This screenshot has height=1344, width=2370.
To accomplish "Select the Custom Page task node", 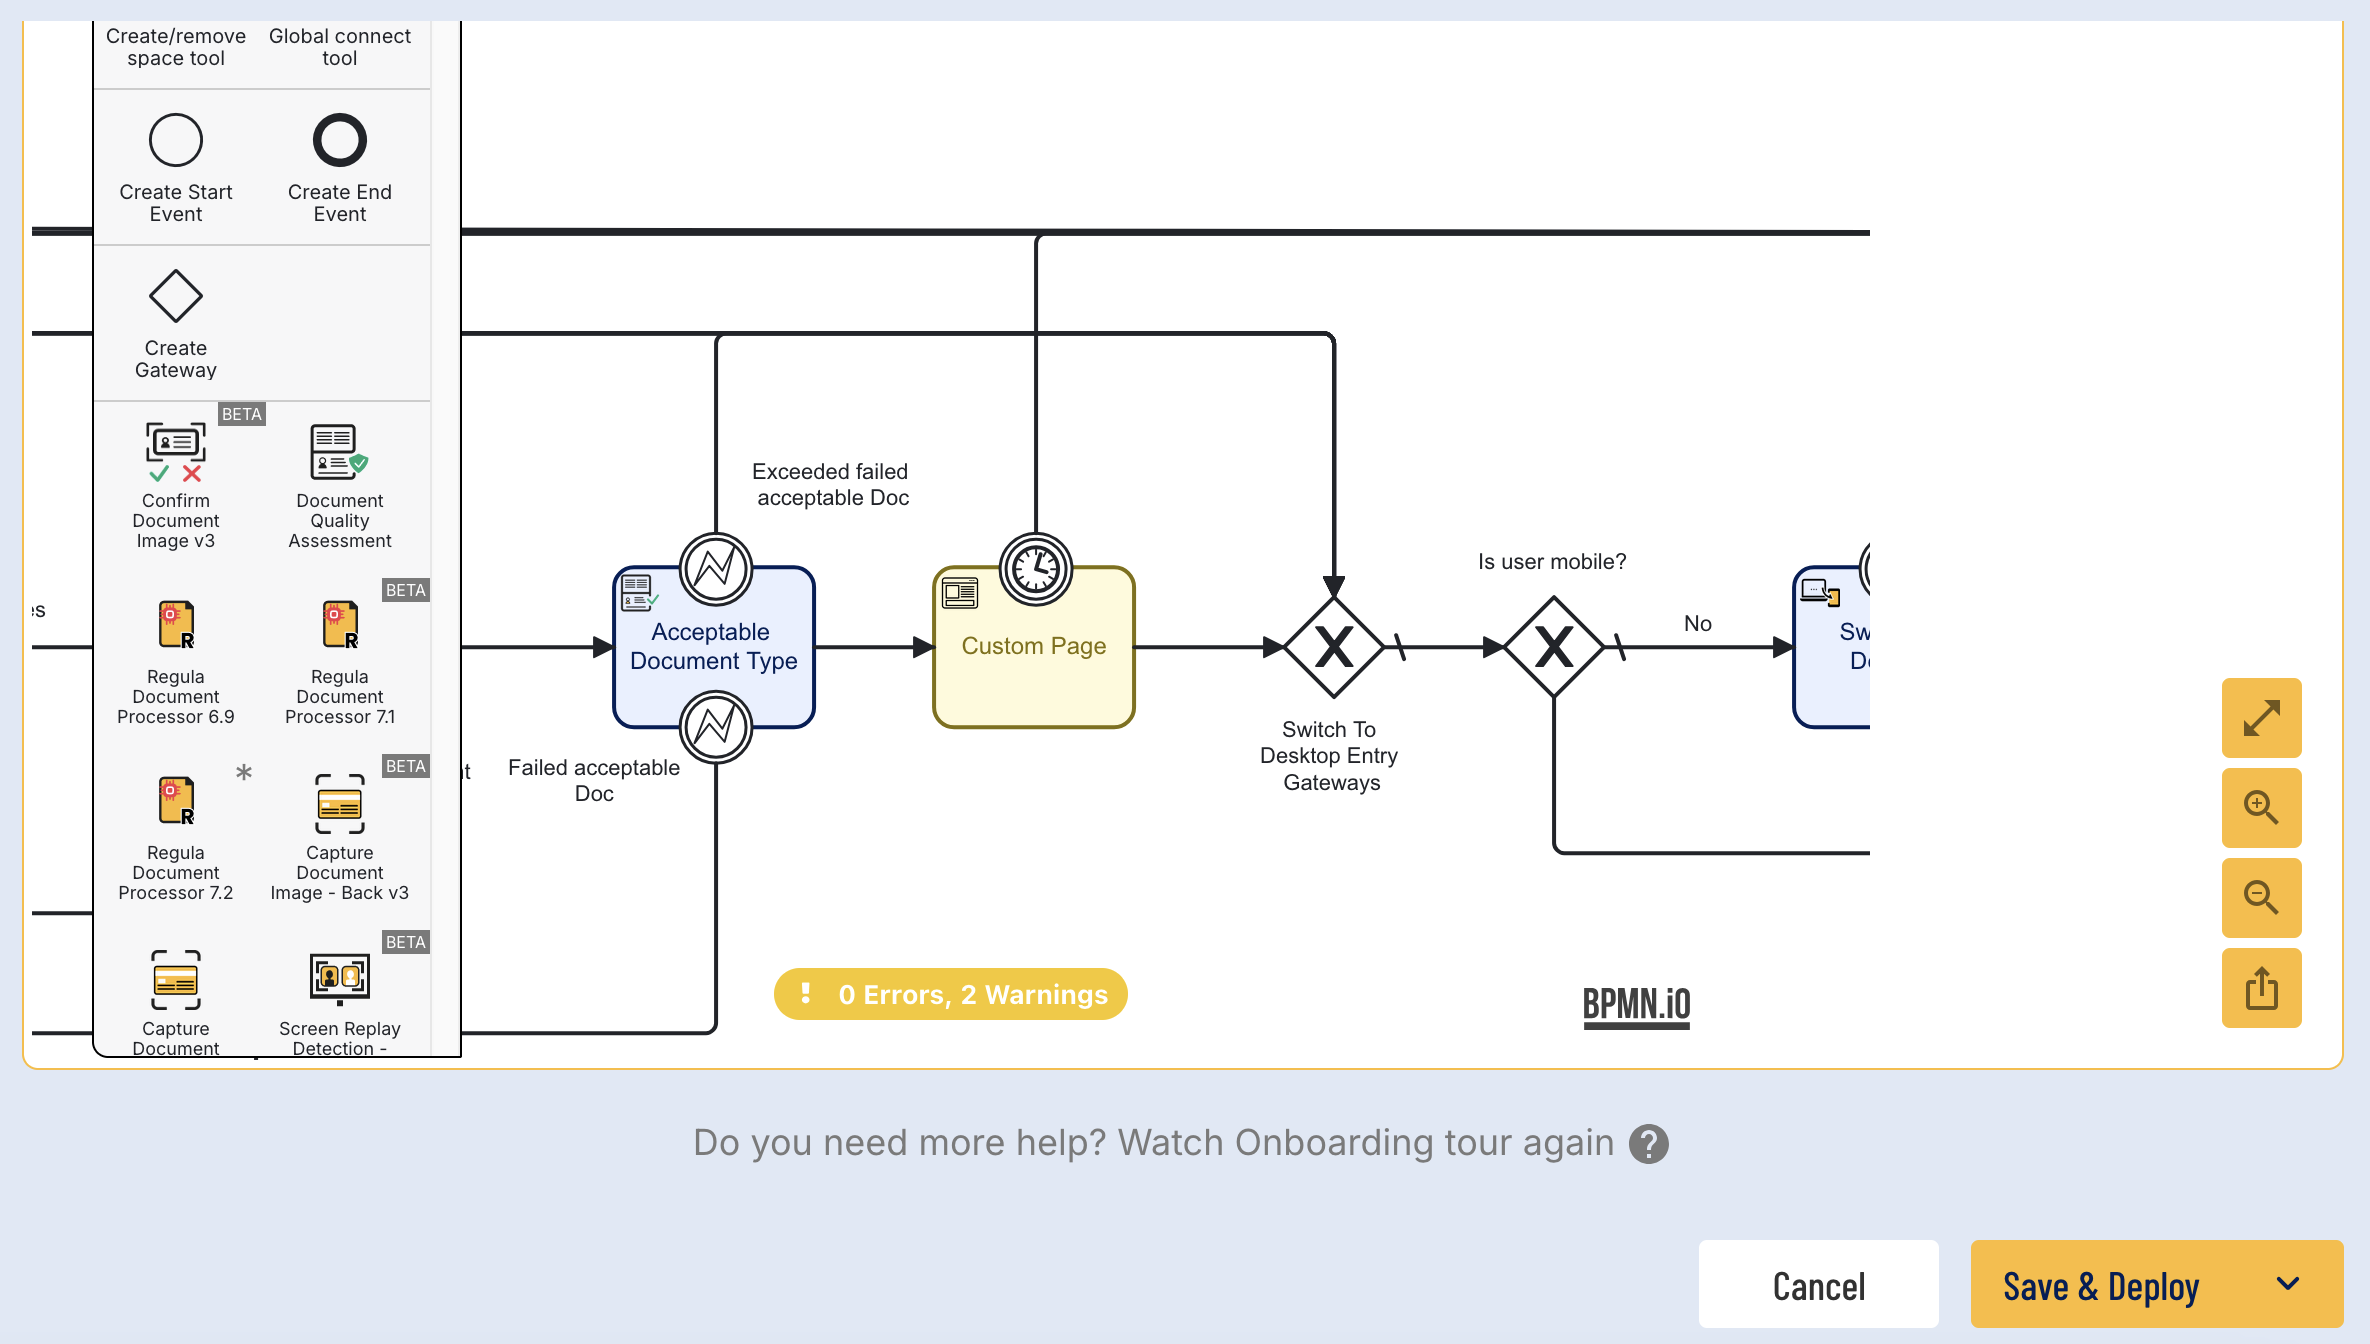I will 1034,647.
